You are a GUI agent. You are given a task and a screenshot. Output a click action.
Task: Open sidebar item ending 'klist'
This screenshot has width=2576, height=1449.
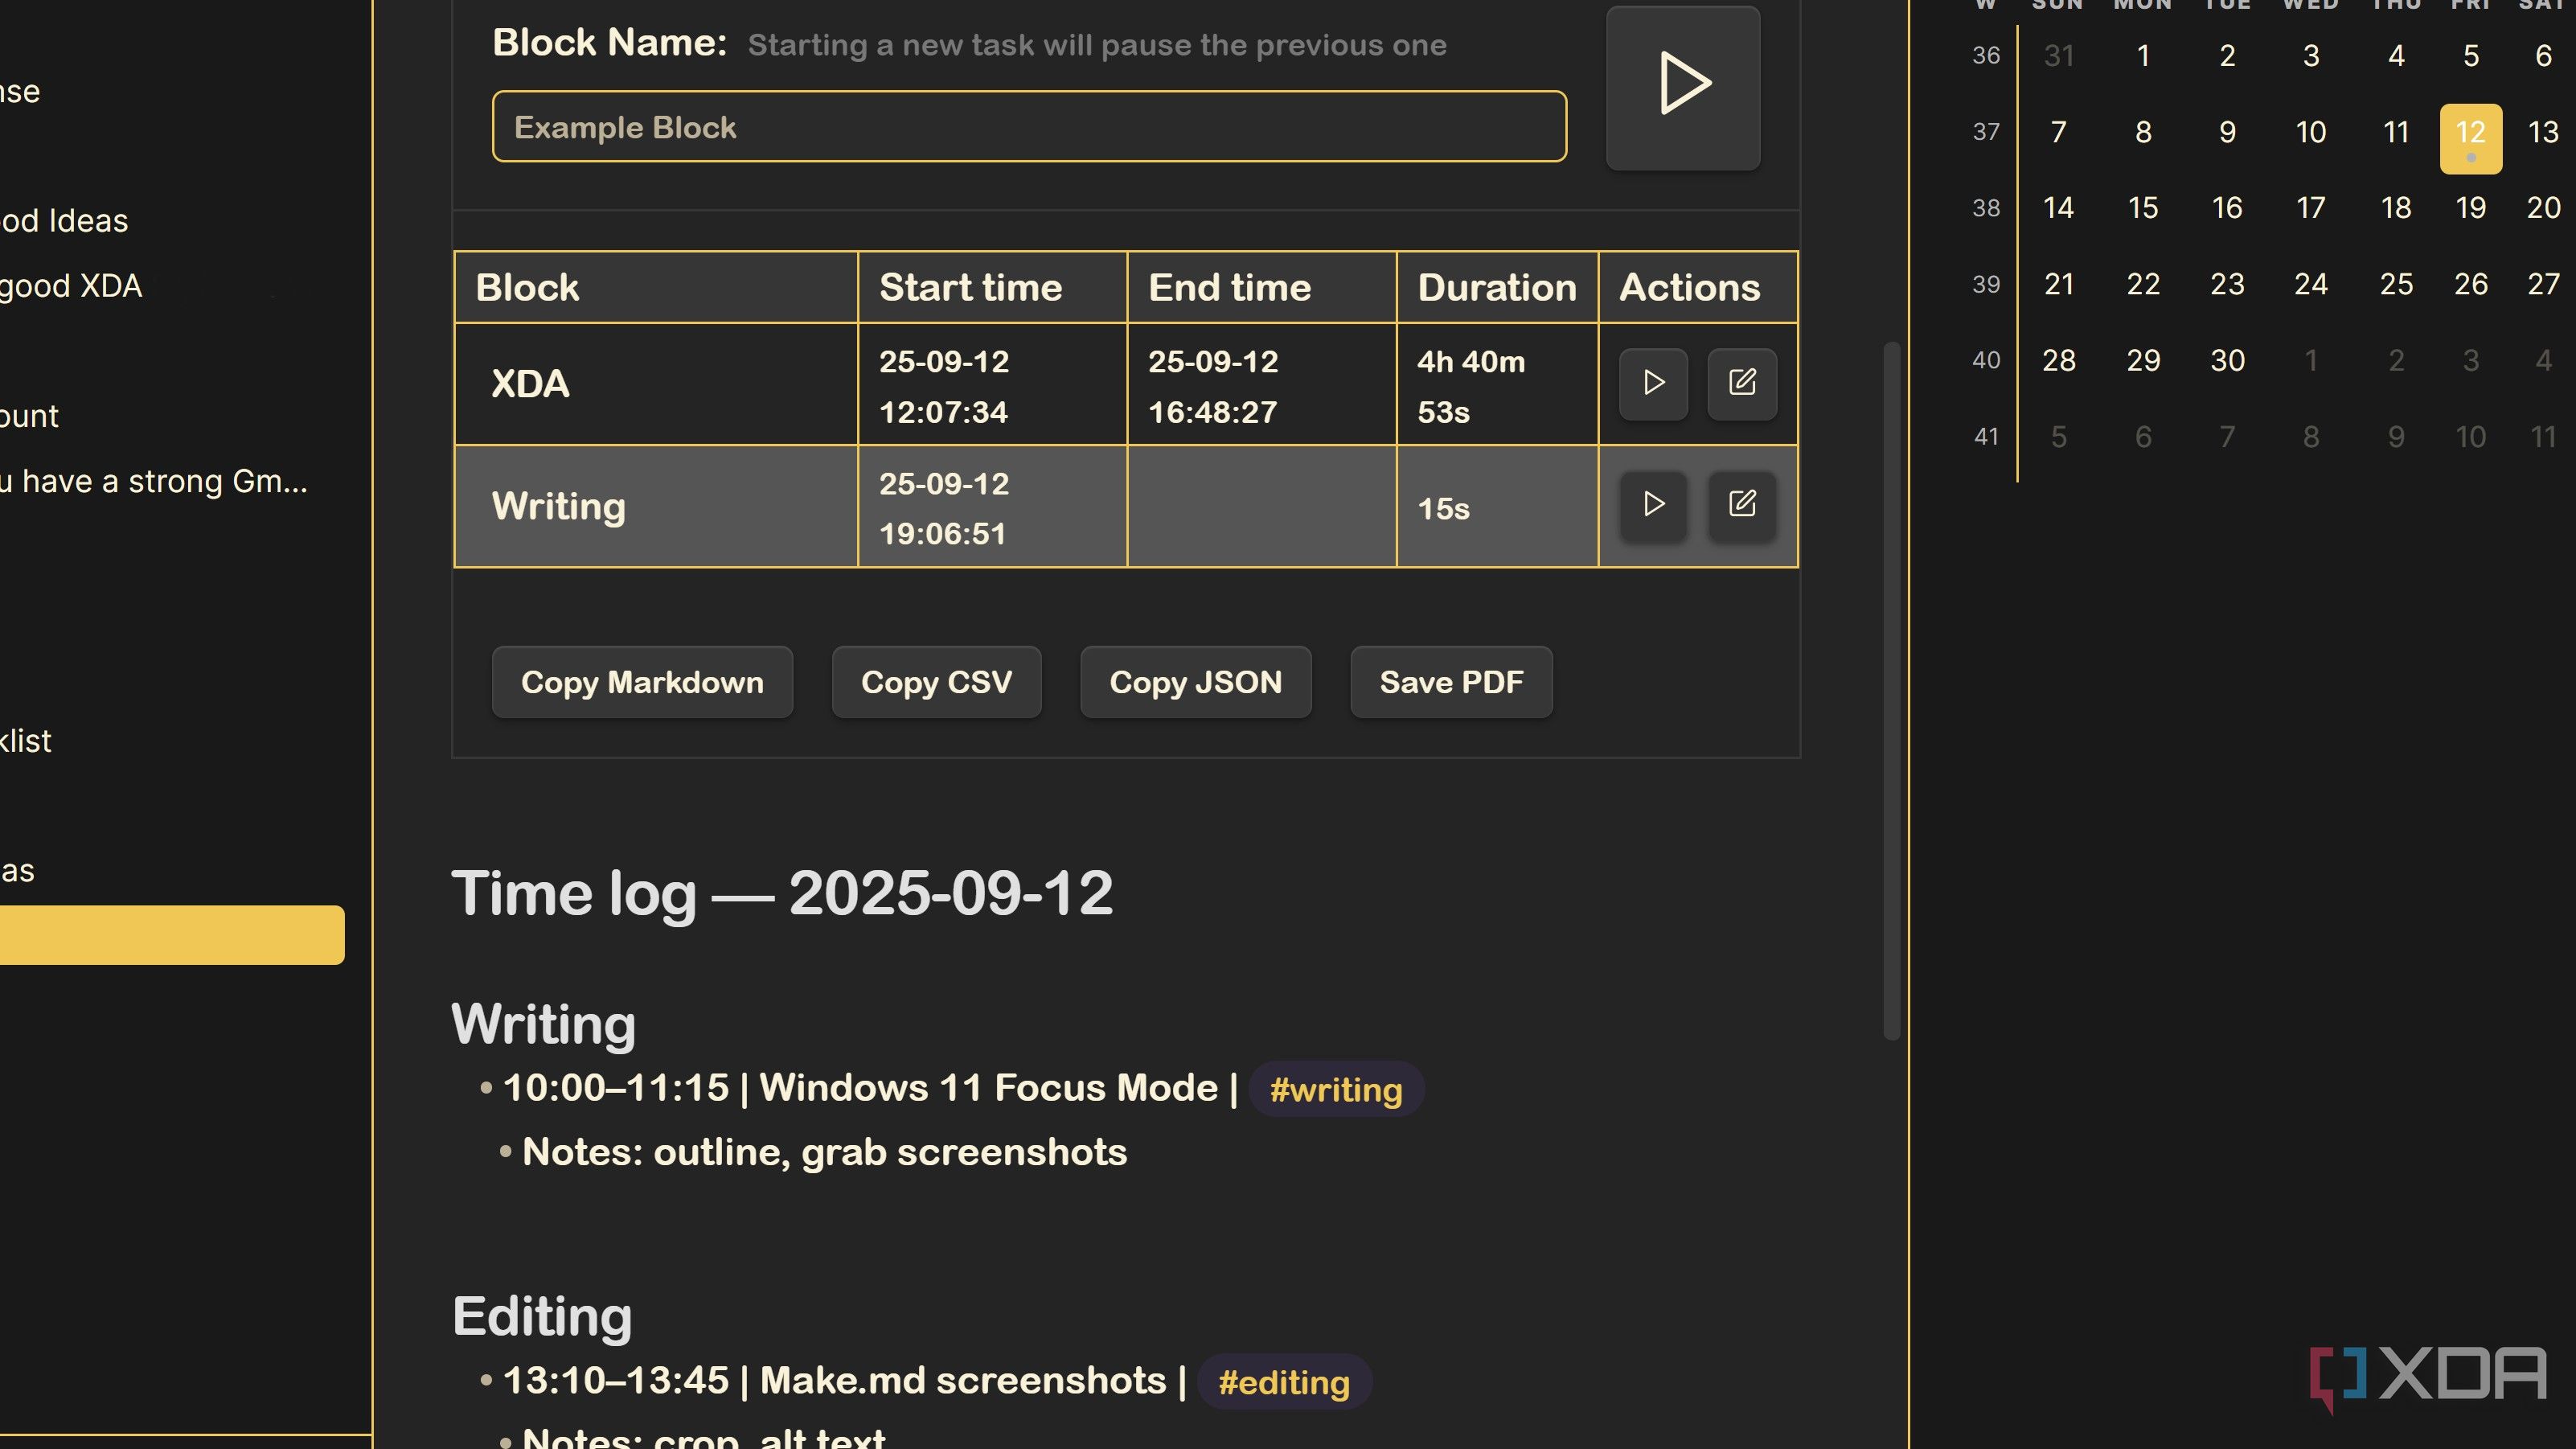pos(26,741)
